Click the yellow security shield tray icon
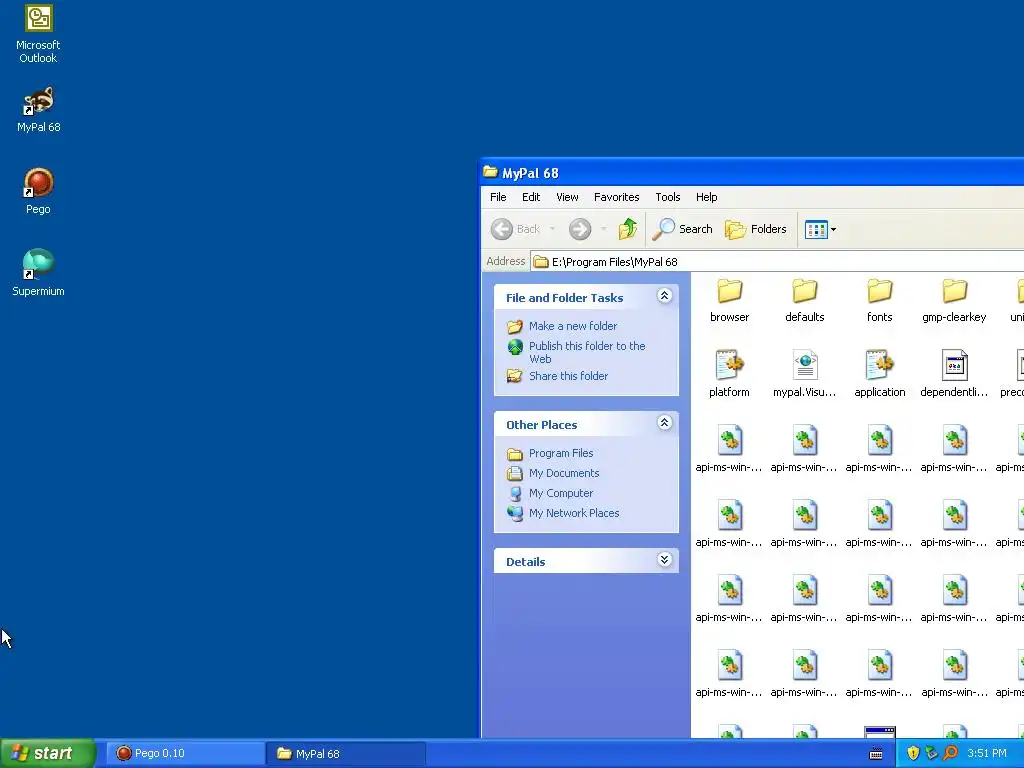Viewport: 1024px width, 768px height. coord(913,753)
